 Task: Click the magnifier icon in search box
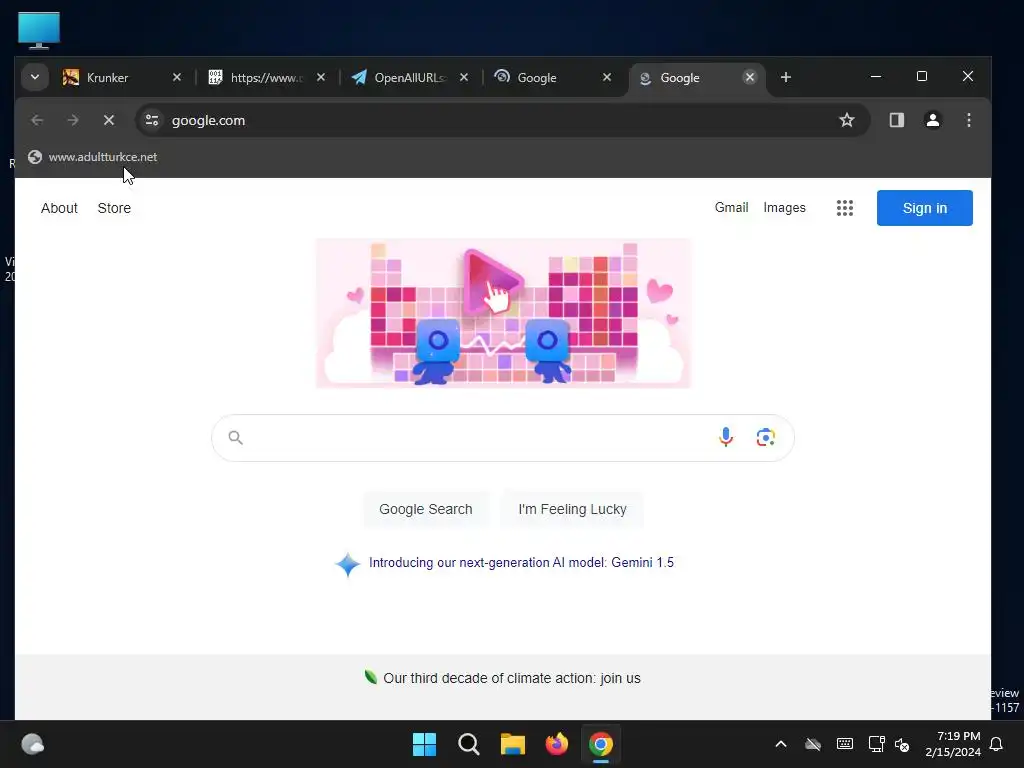[x=236, y=438]
